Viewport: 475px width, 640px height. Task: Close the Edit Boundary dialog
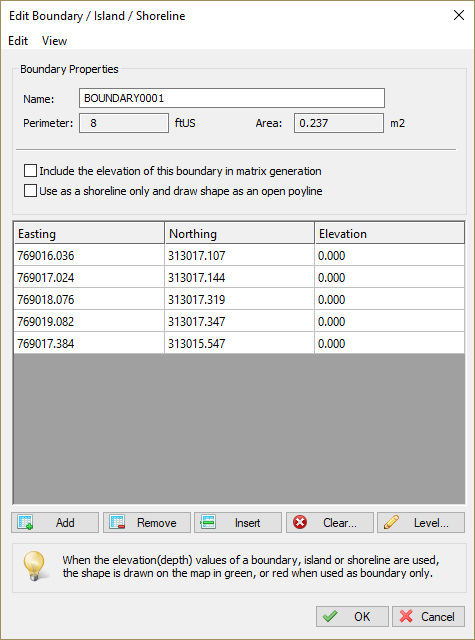[x=459, y=16]
